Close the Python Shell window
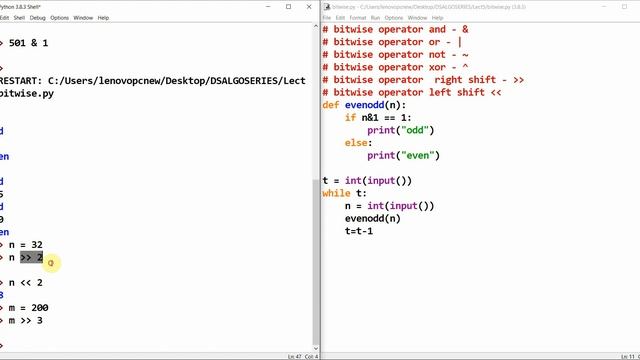This screenshot has width=640, height=360. click(x=309, y=7)
